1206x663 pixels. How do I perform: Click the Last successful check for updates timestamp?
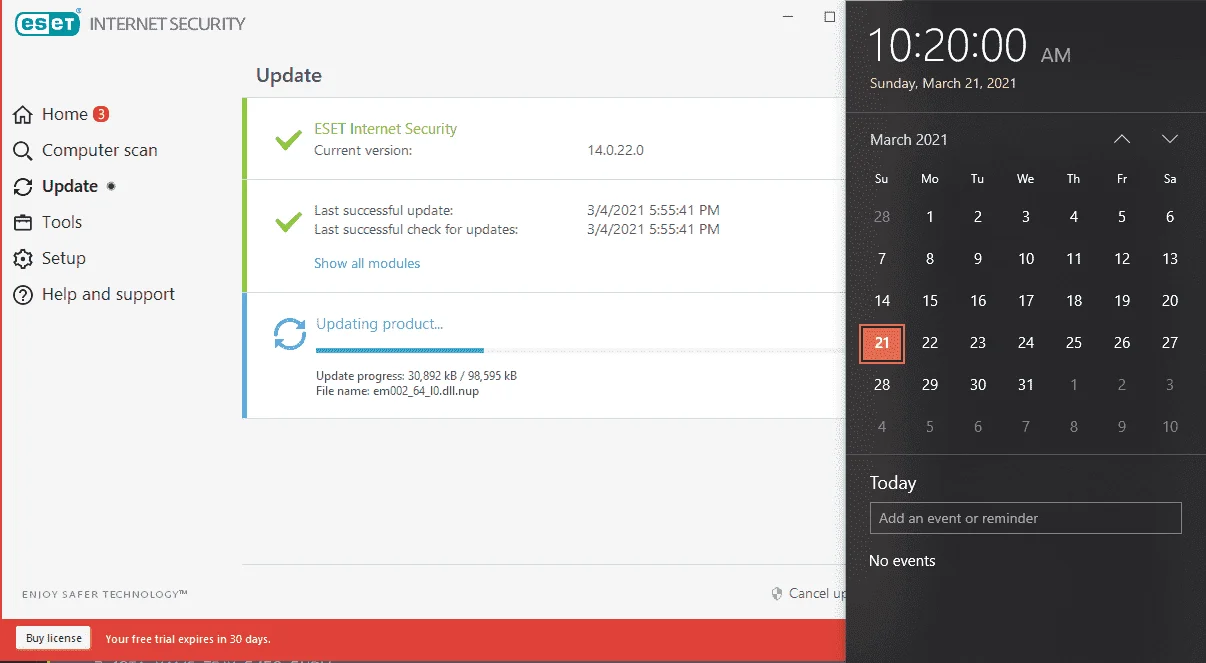click(x=654, y=229)
